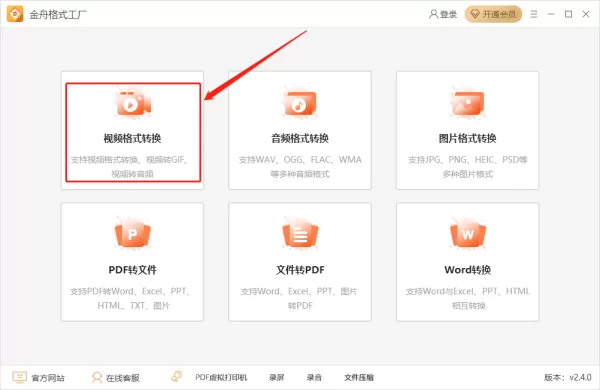Open the 在线客服 link
600x390 pixels.
click(122, 378)
